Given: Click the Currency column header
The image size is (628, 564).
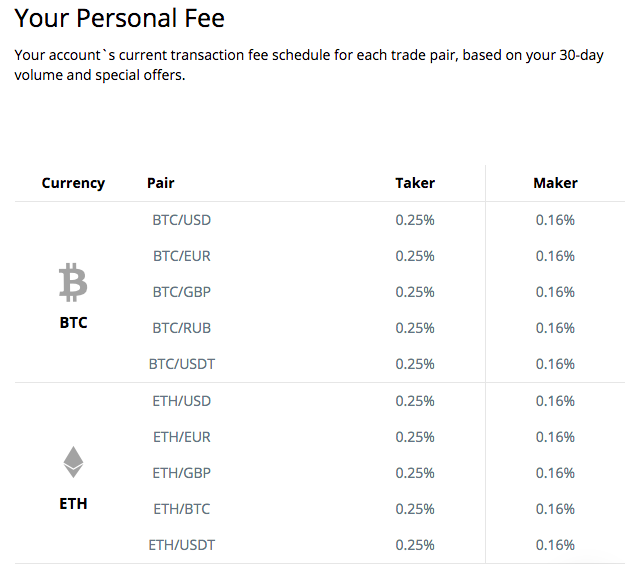Looking at the screenshot, I should pyautogui.click(x=73, y=183).
